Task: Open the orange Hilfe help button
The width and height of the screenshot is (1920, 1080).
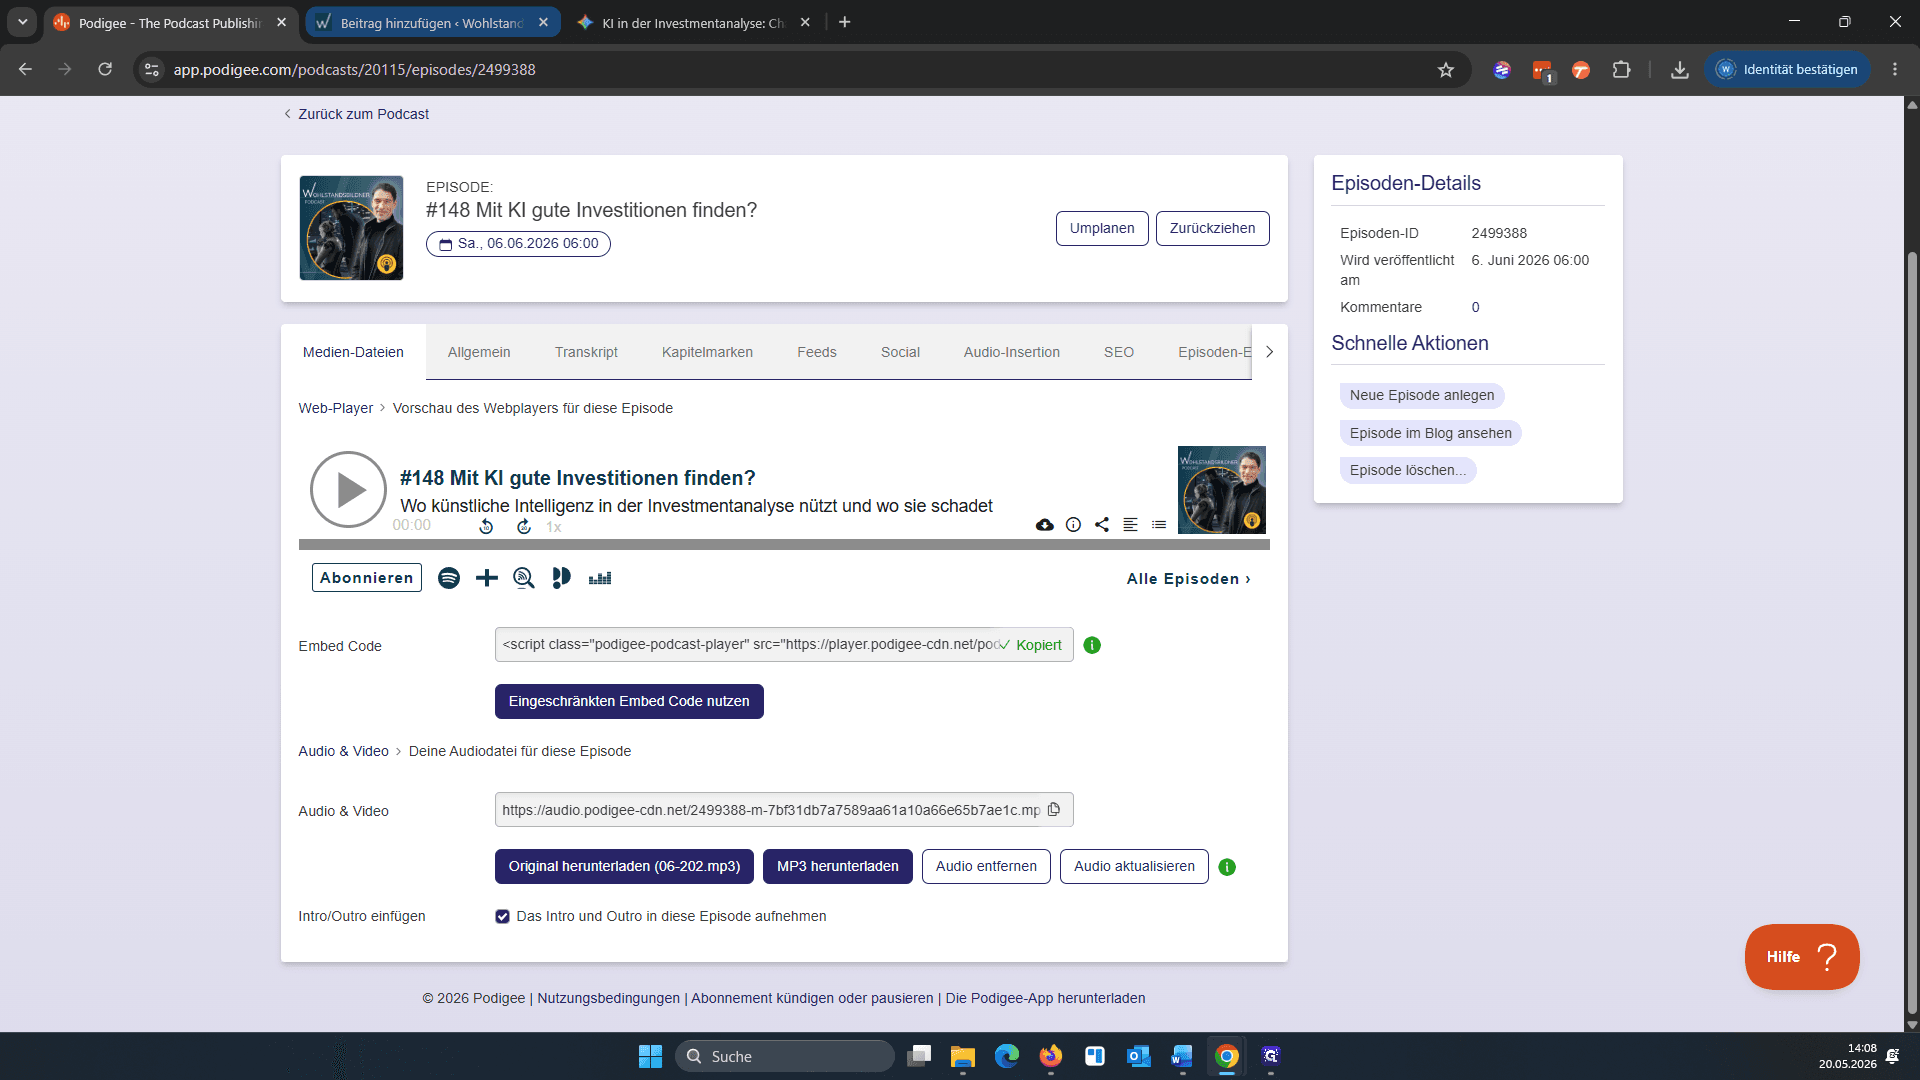Action: [x=1802, y=957]
